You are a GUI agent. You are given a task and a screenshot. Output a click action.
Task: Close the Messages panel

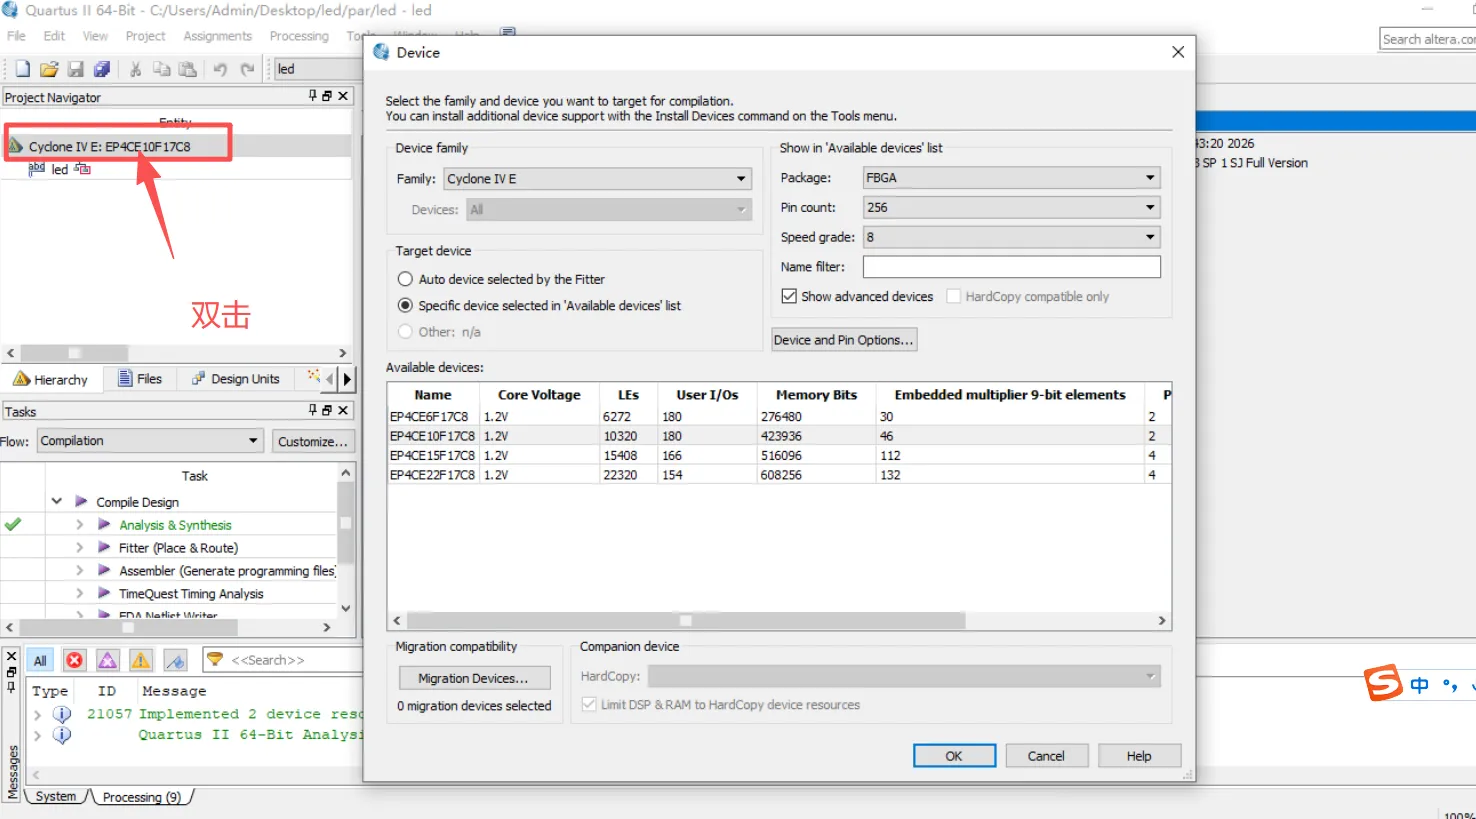[x=11, y=657]
